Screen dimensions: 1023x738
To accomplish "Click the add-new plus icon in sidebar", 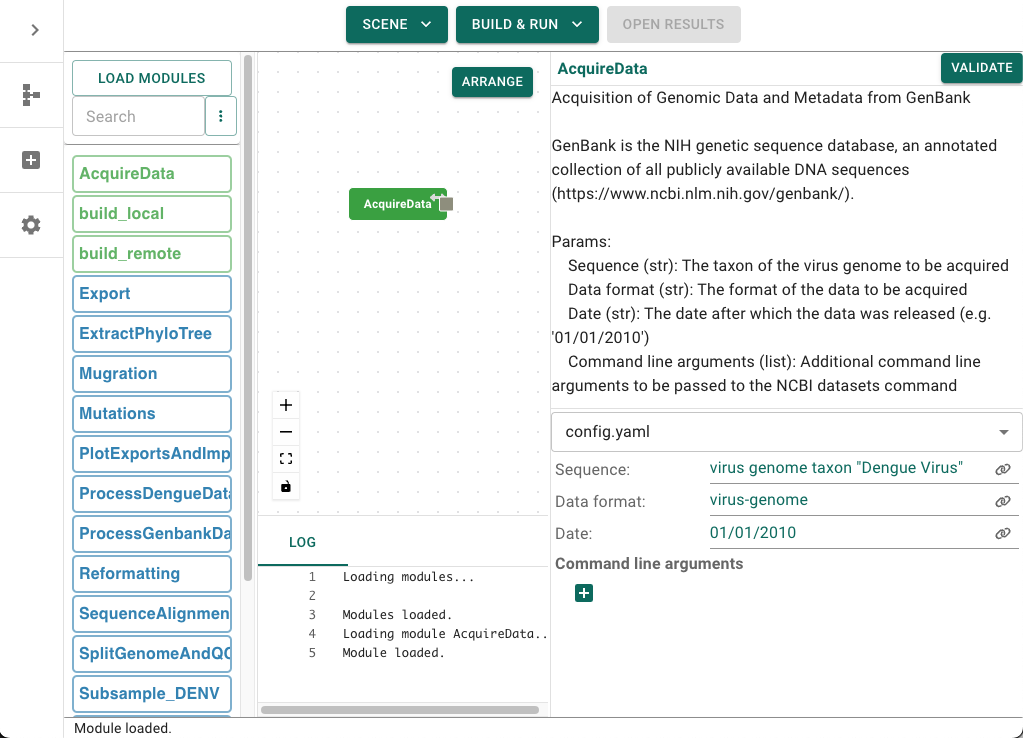I will tap(31, 160).
